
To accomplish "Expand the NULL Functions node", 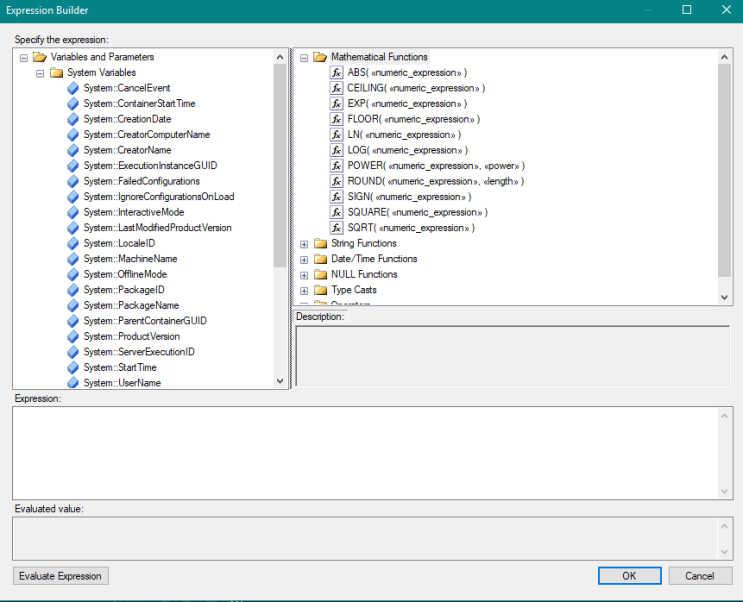I will tap(304, 275).
